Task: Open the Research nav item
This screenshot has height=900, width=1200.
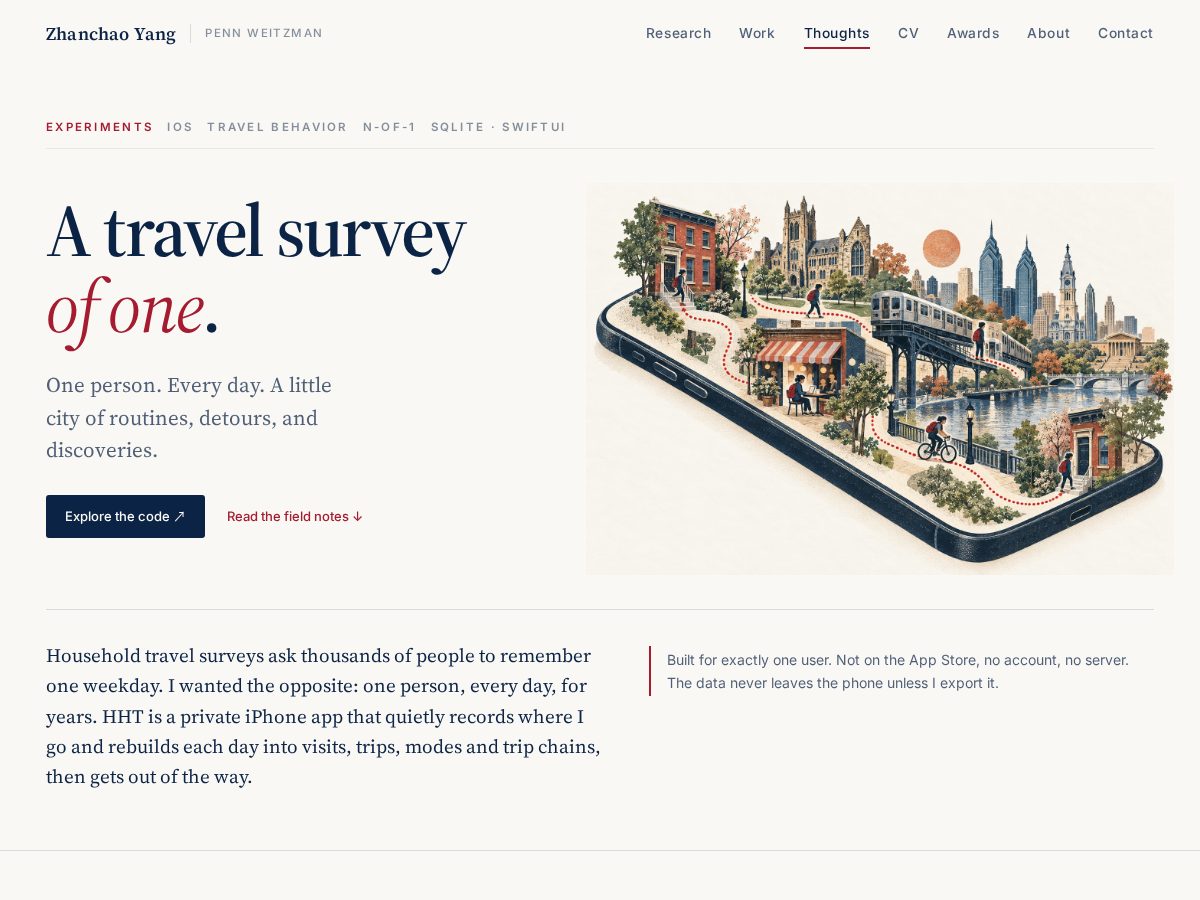Action: point(678,33)
